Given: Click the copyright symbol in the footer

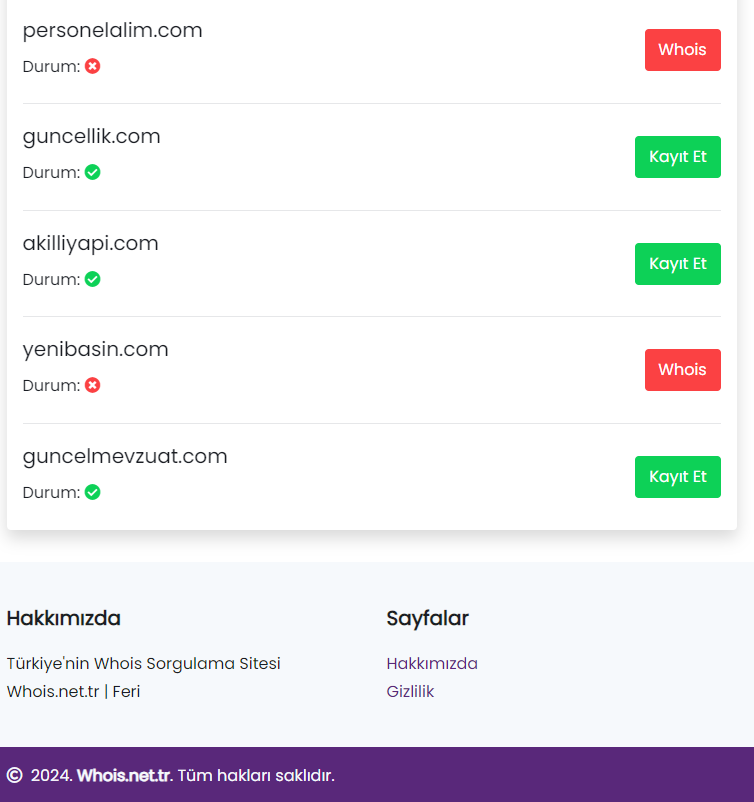Looking at the screenshot, I should click(15, 775).
